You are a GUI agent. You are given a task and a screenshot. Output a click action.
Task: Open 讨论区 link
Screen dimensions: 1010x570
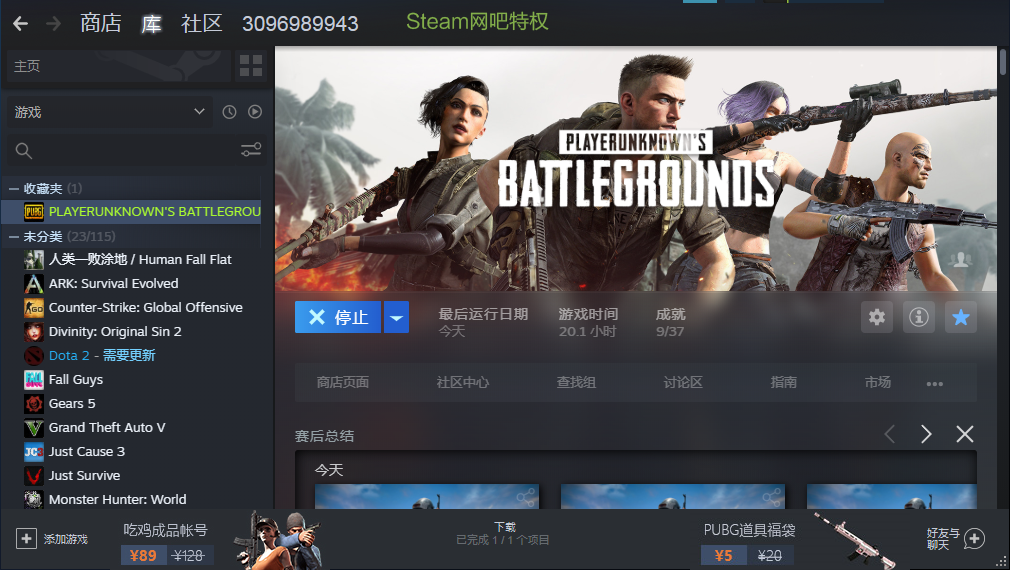(x=683, y=383)
